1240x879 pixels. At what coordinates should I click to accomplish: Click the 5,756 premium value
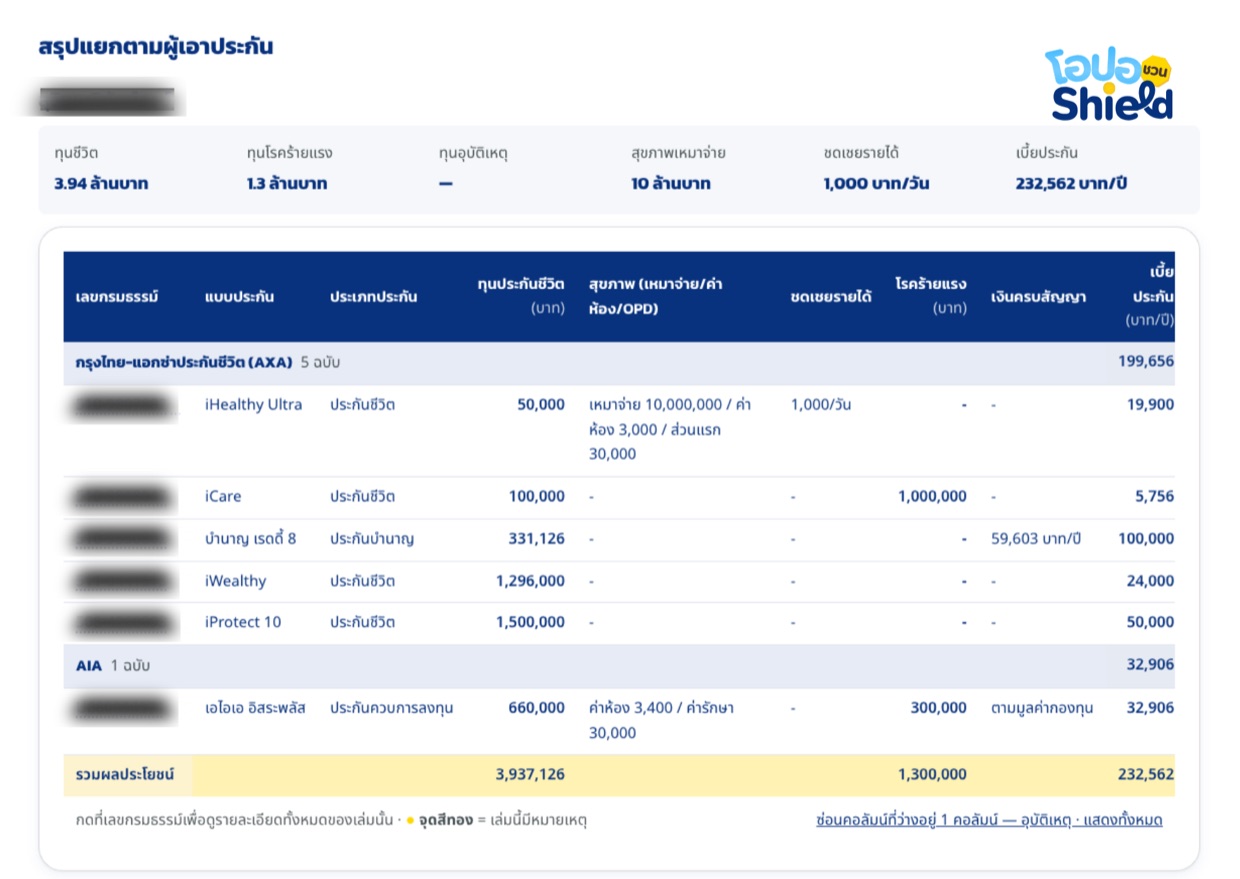(x=1155, y=497)
